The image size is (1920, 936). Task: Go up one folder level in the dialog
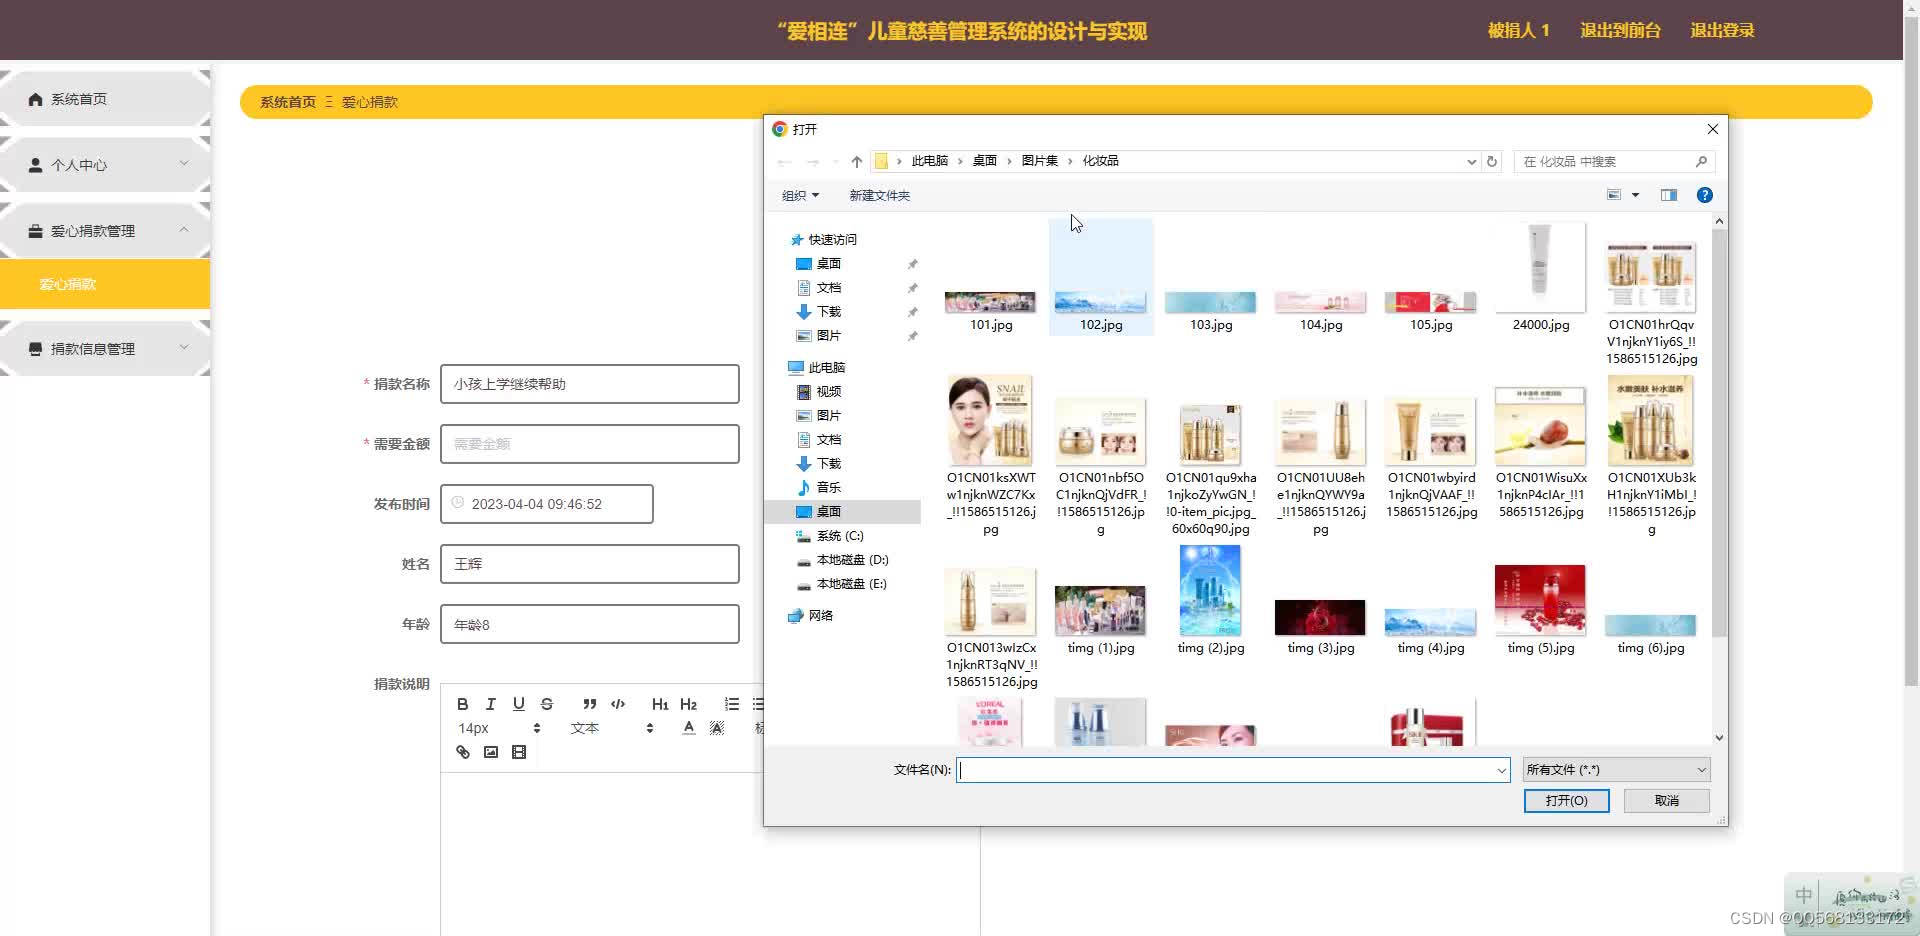[856, 161]
